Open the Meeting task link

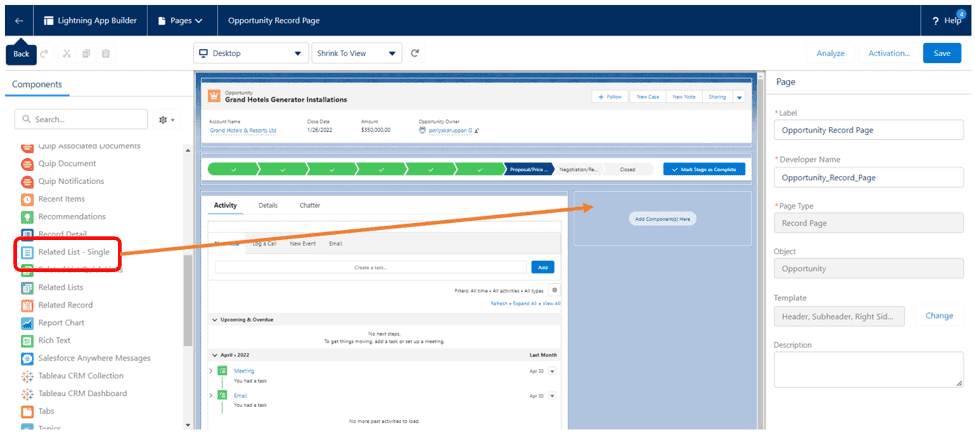(244, 371)
